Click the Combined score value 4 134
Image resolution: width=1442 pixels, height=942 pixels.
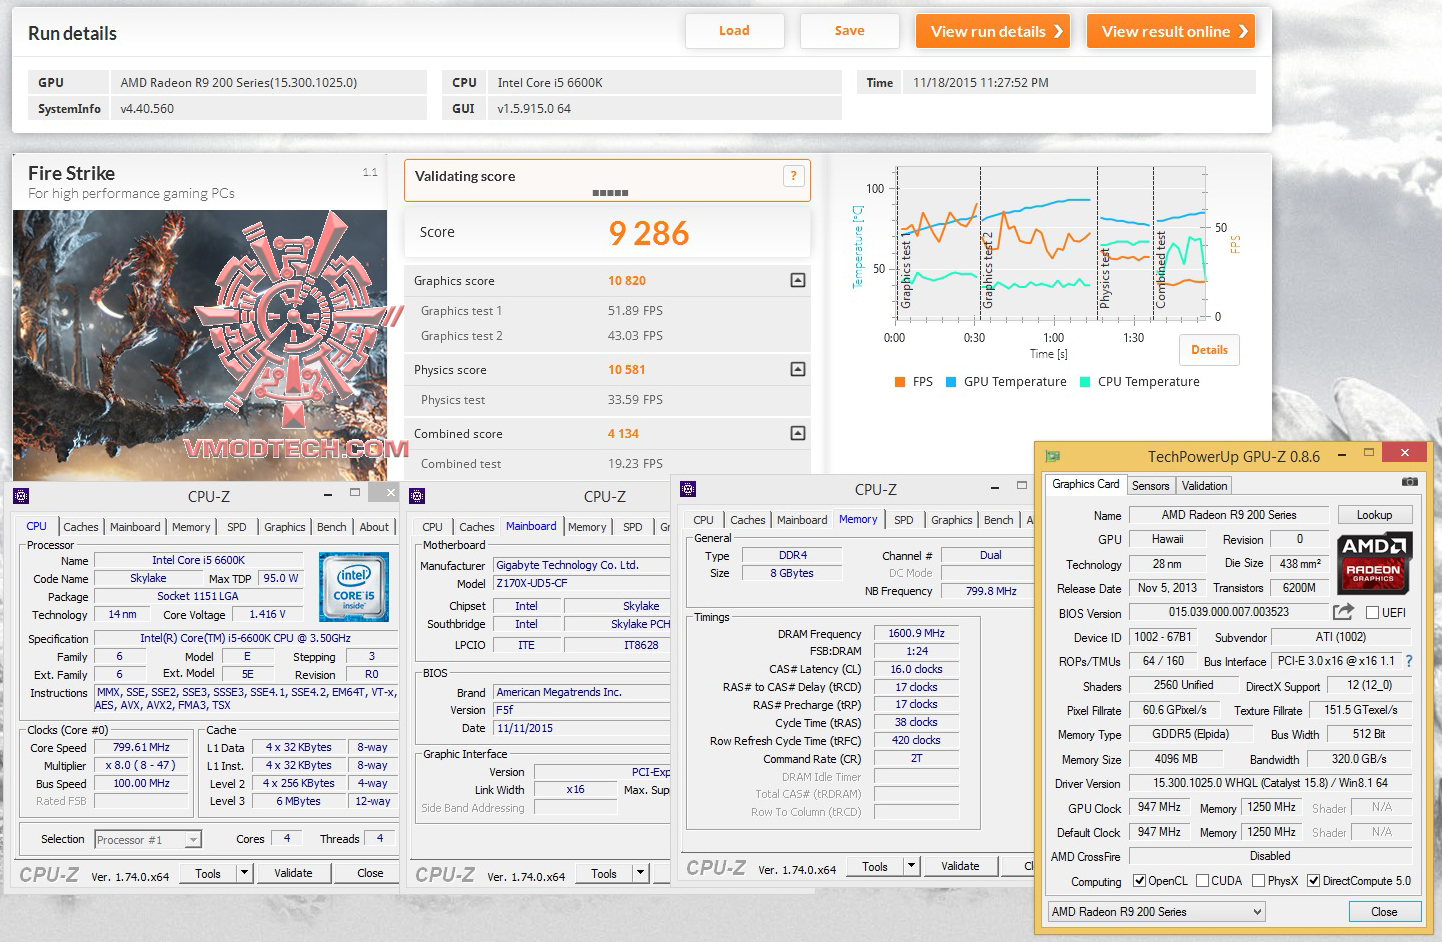coord(623,434)
